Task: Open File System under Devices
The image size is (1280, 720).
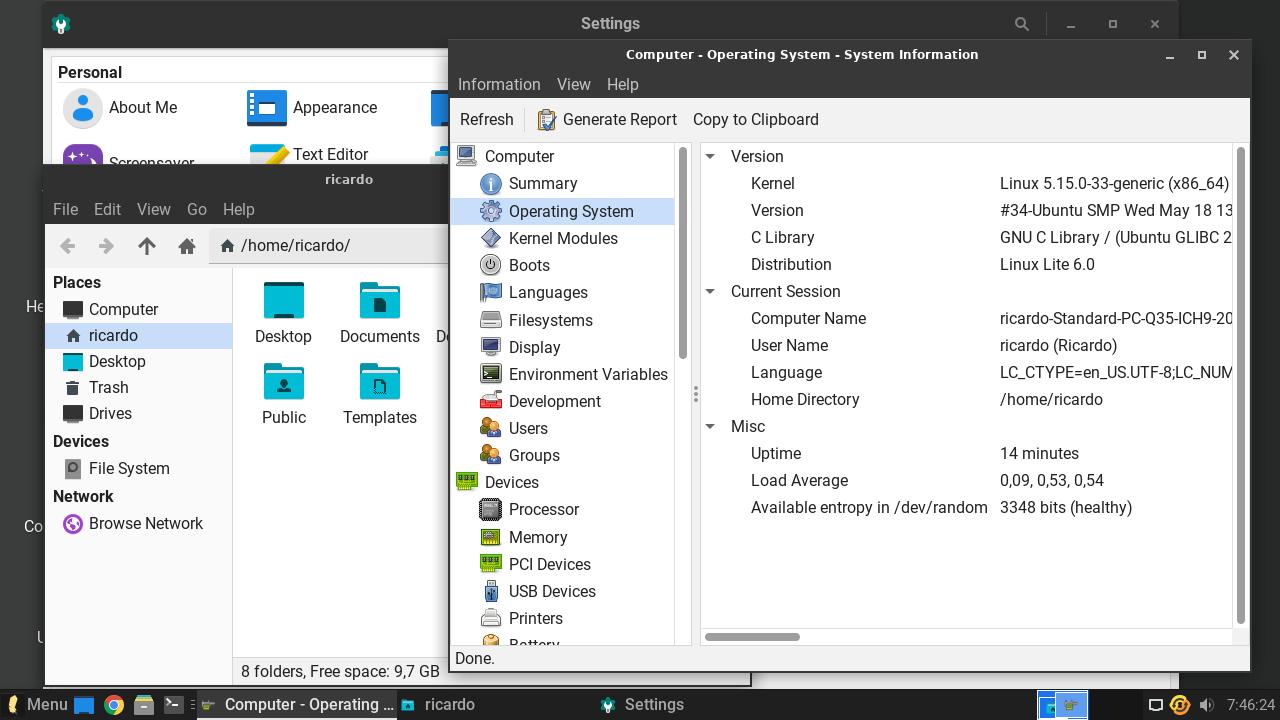Action: coord(139,469)
